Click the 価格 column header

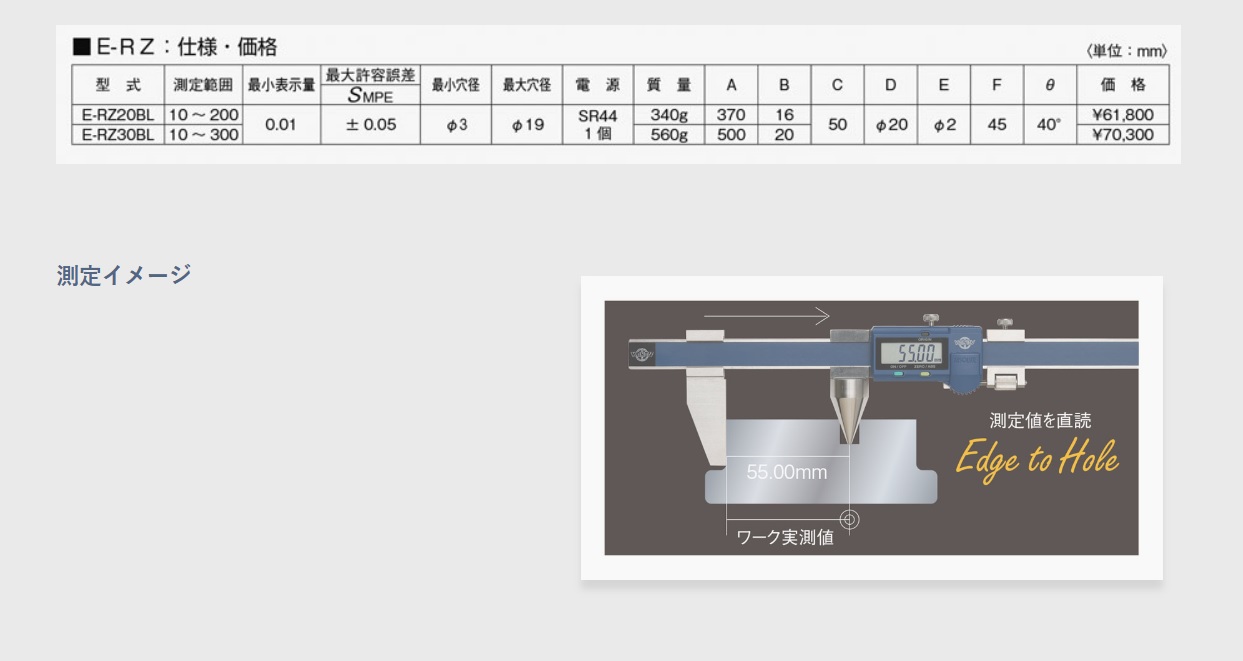[1122, 85]
